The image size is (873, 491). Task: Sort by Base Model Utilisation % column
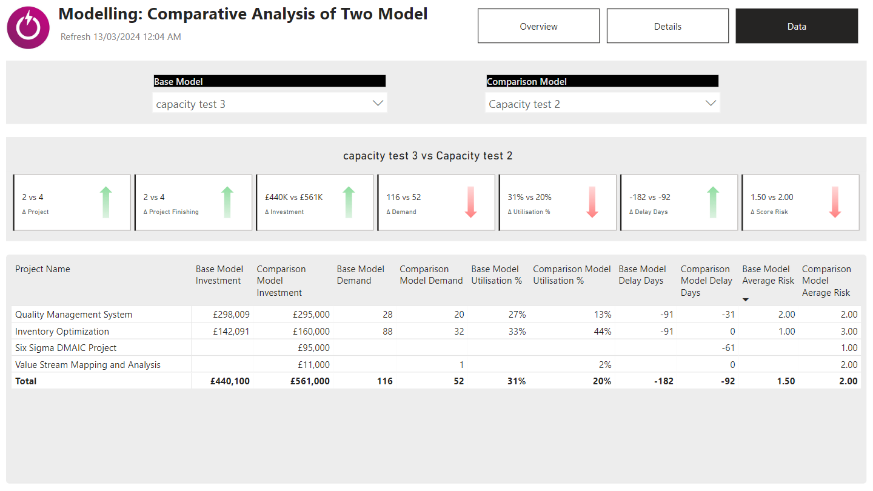point(496,275)
